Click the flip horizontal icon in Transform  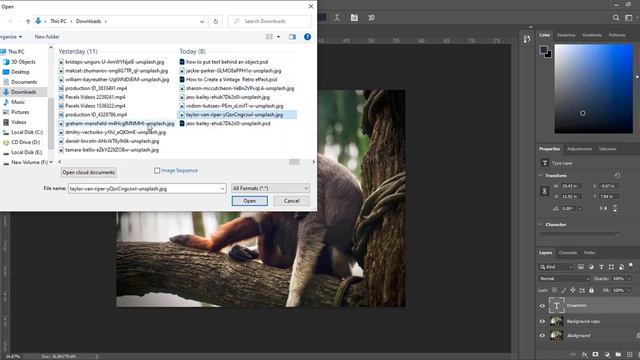pyautogui.click(x=603, y=208)
